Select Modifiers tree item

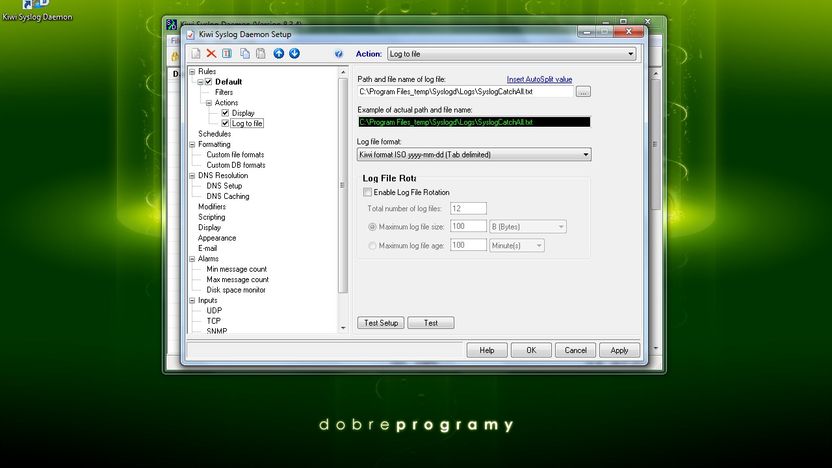212,206
